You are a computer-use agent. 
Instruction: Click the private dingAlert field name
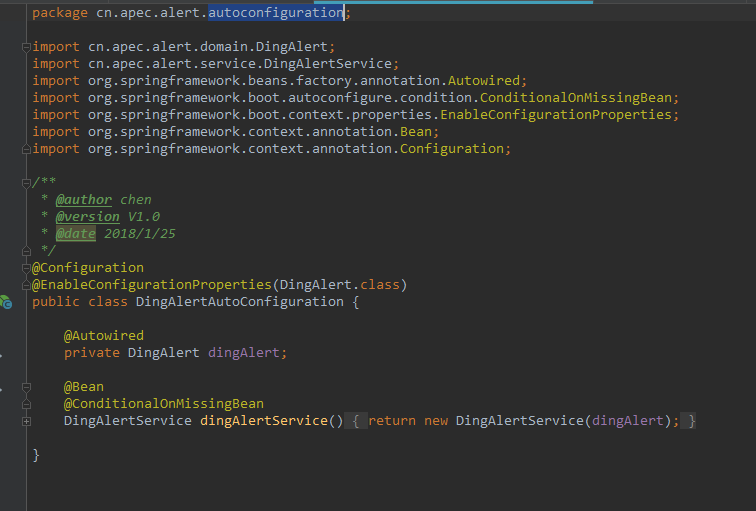click(x=247, y=353)
